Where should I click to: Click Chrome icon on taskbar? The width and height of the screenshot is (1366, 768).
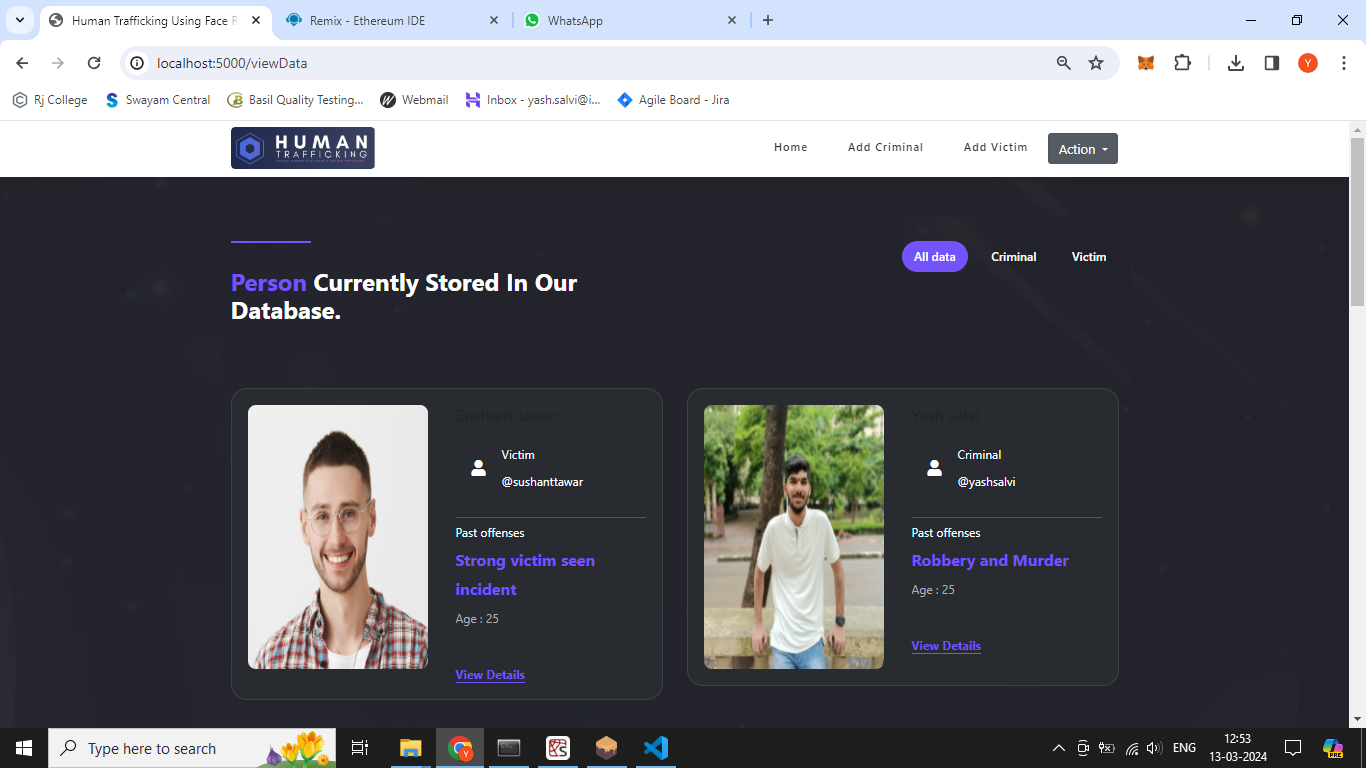(460, 748)
